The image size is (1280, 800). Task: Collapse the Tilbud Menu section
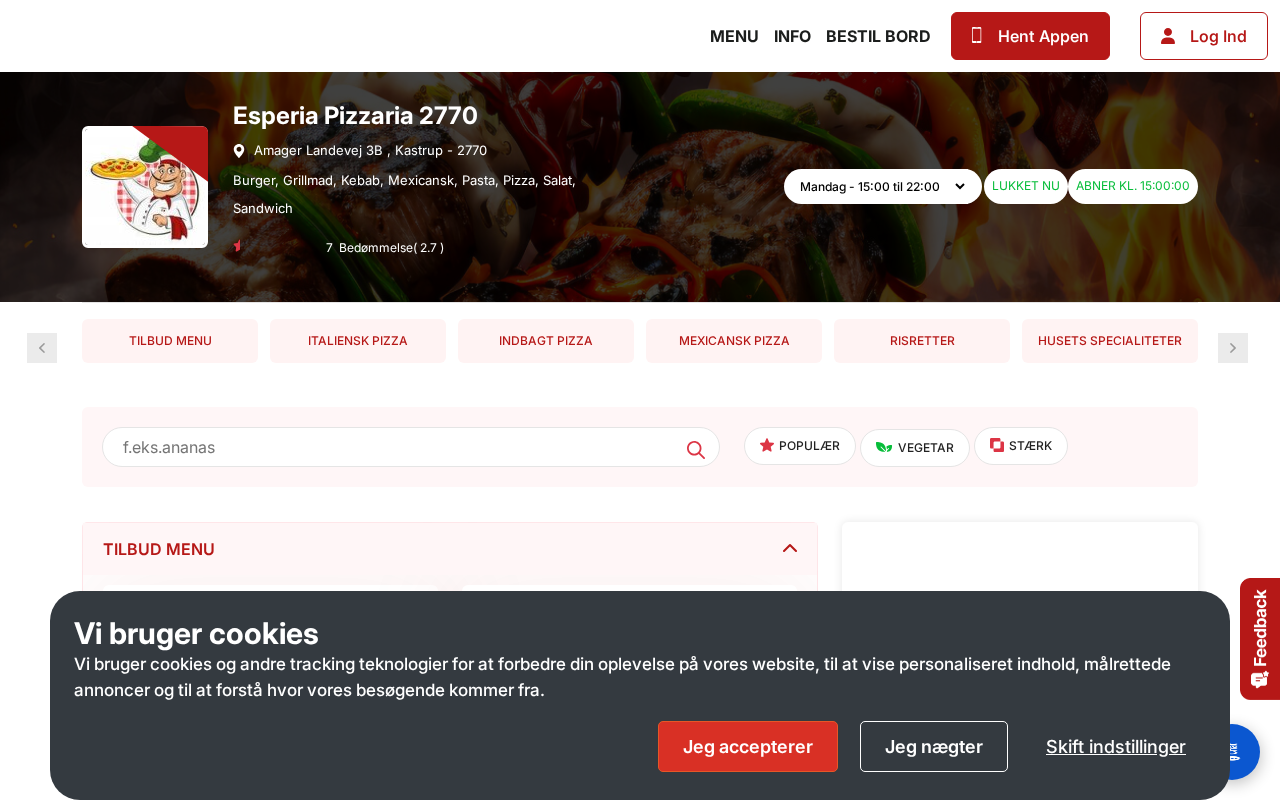click(x=790, y=548)
